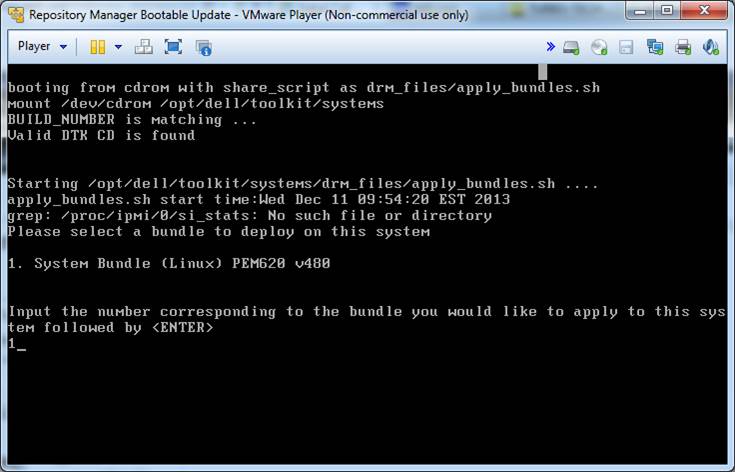Click the '1. System Bundle (Linux) PEM620 v480' line

click(x=169, y=263)
